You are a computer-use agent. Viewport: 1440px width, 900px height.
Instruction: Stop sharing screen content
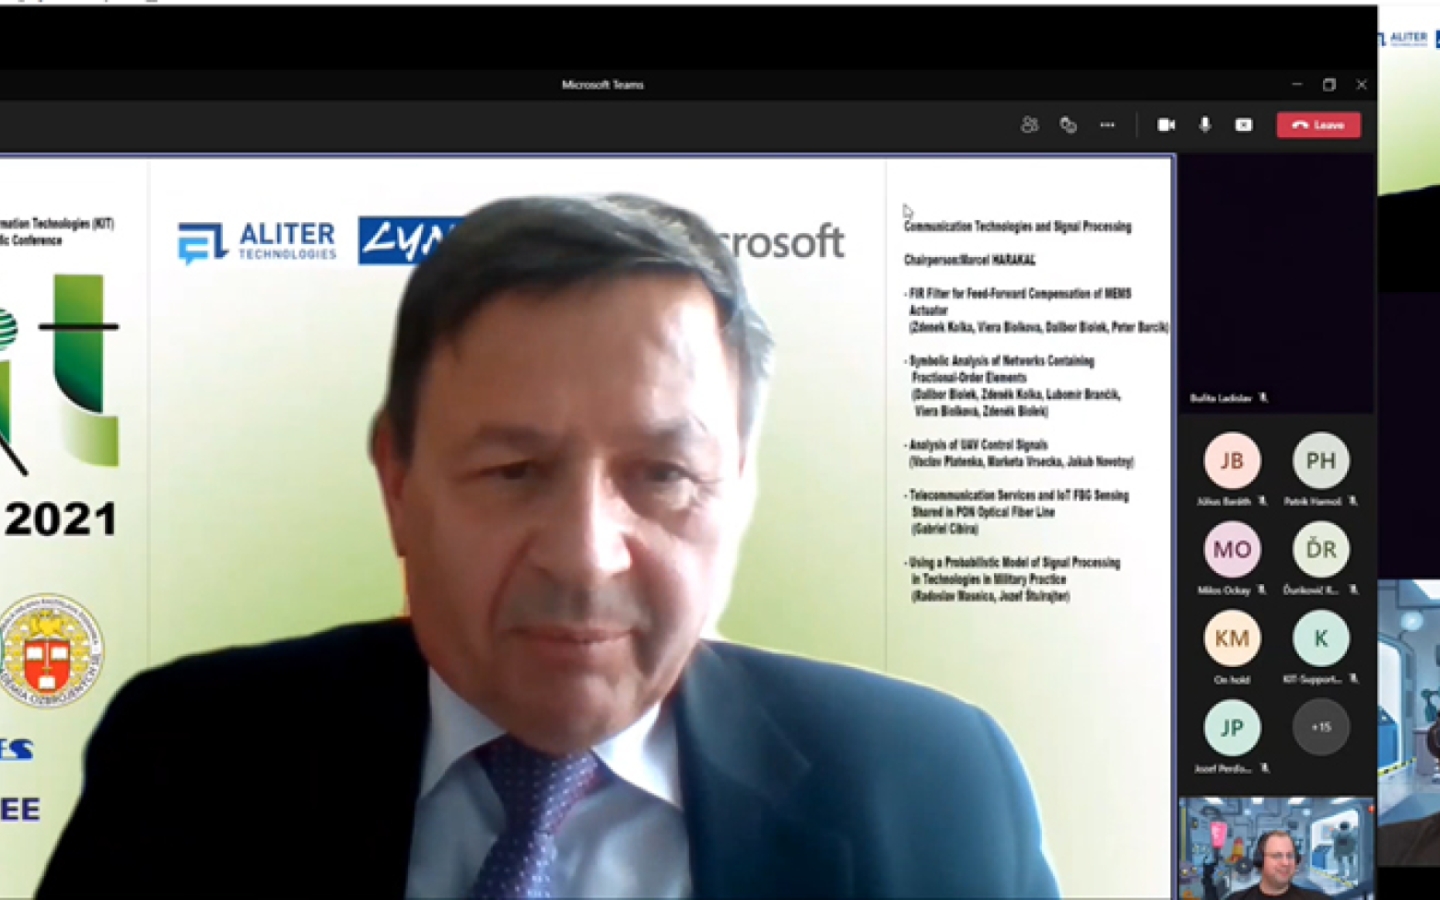pyautogui.click(x=1243, y=125)
